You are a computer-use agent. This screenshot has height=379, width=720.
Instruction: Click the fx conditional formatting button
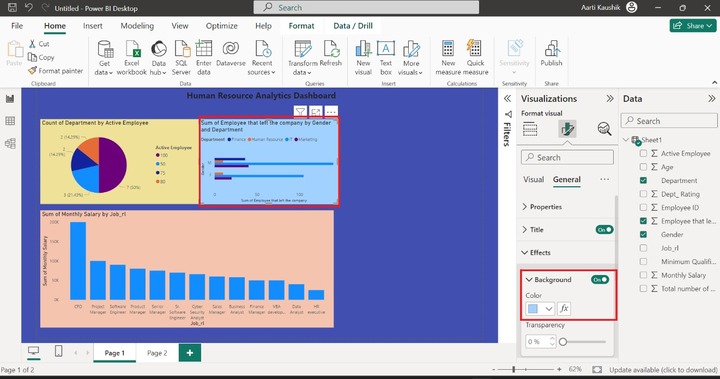coord(564,309)
